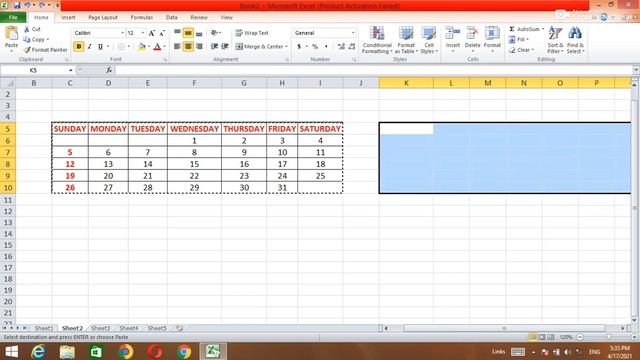This screenshot has width=640, height=360.
Task: Click the Insert cells icon
Action: (453, 33)
